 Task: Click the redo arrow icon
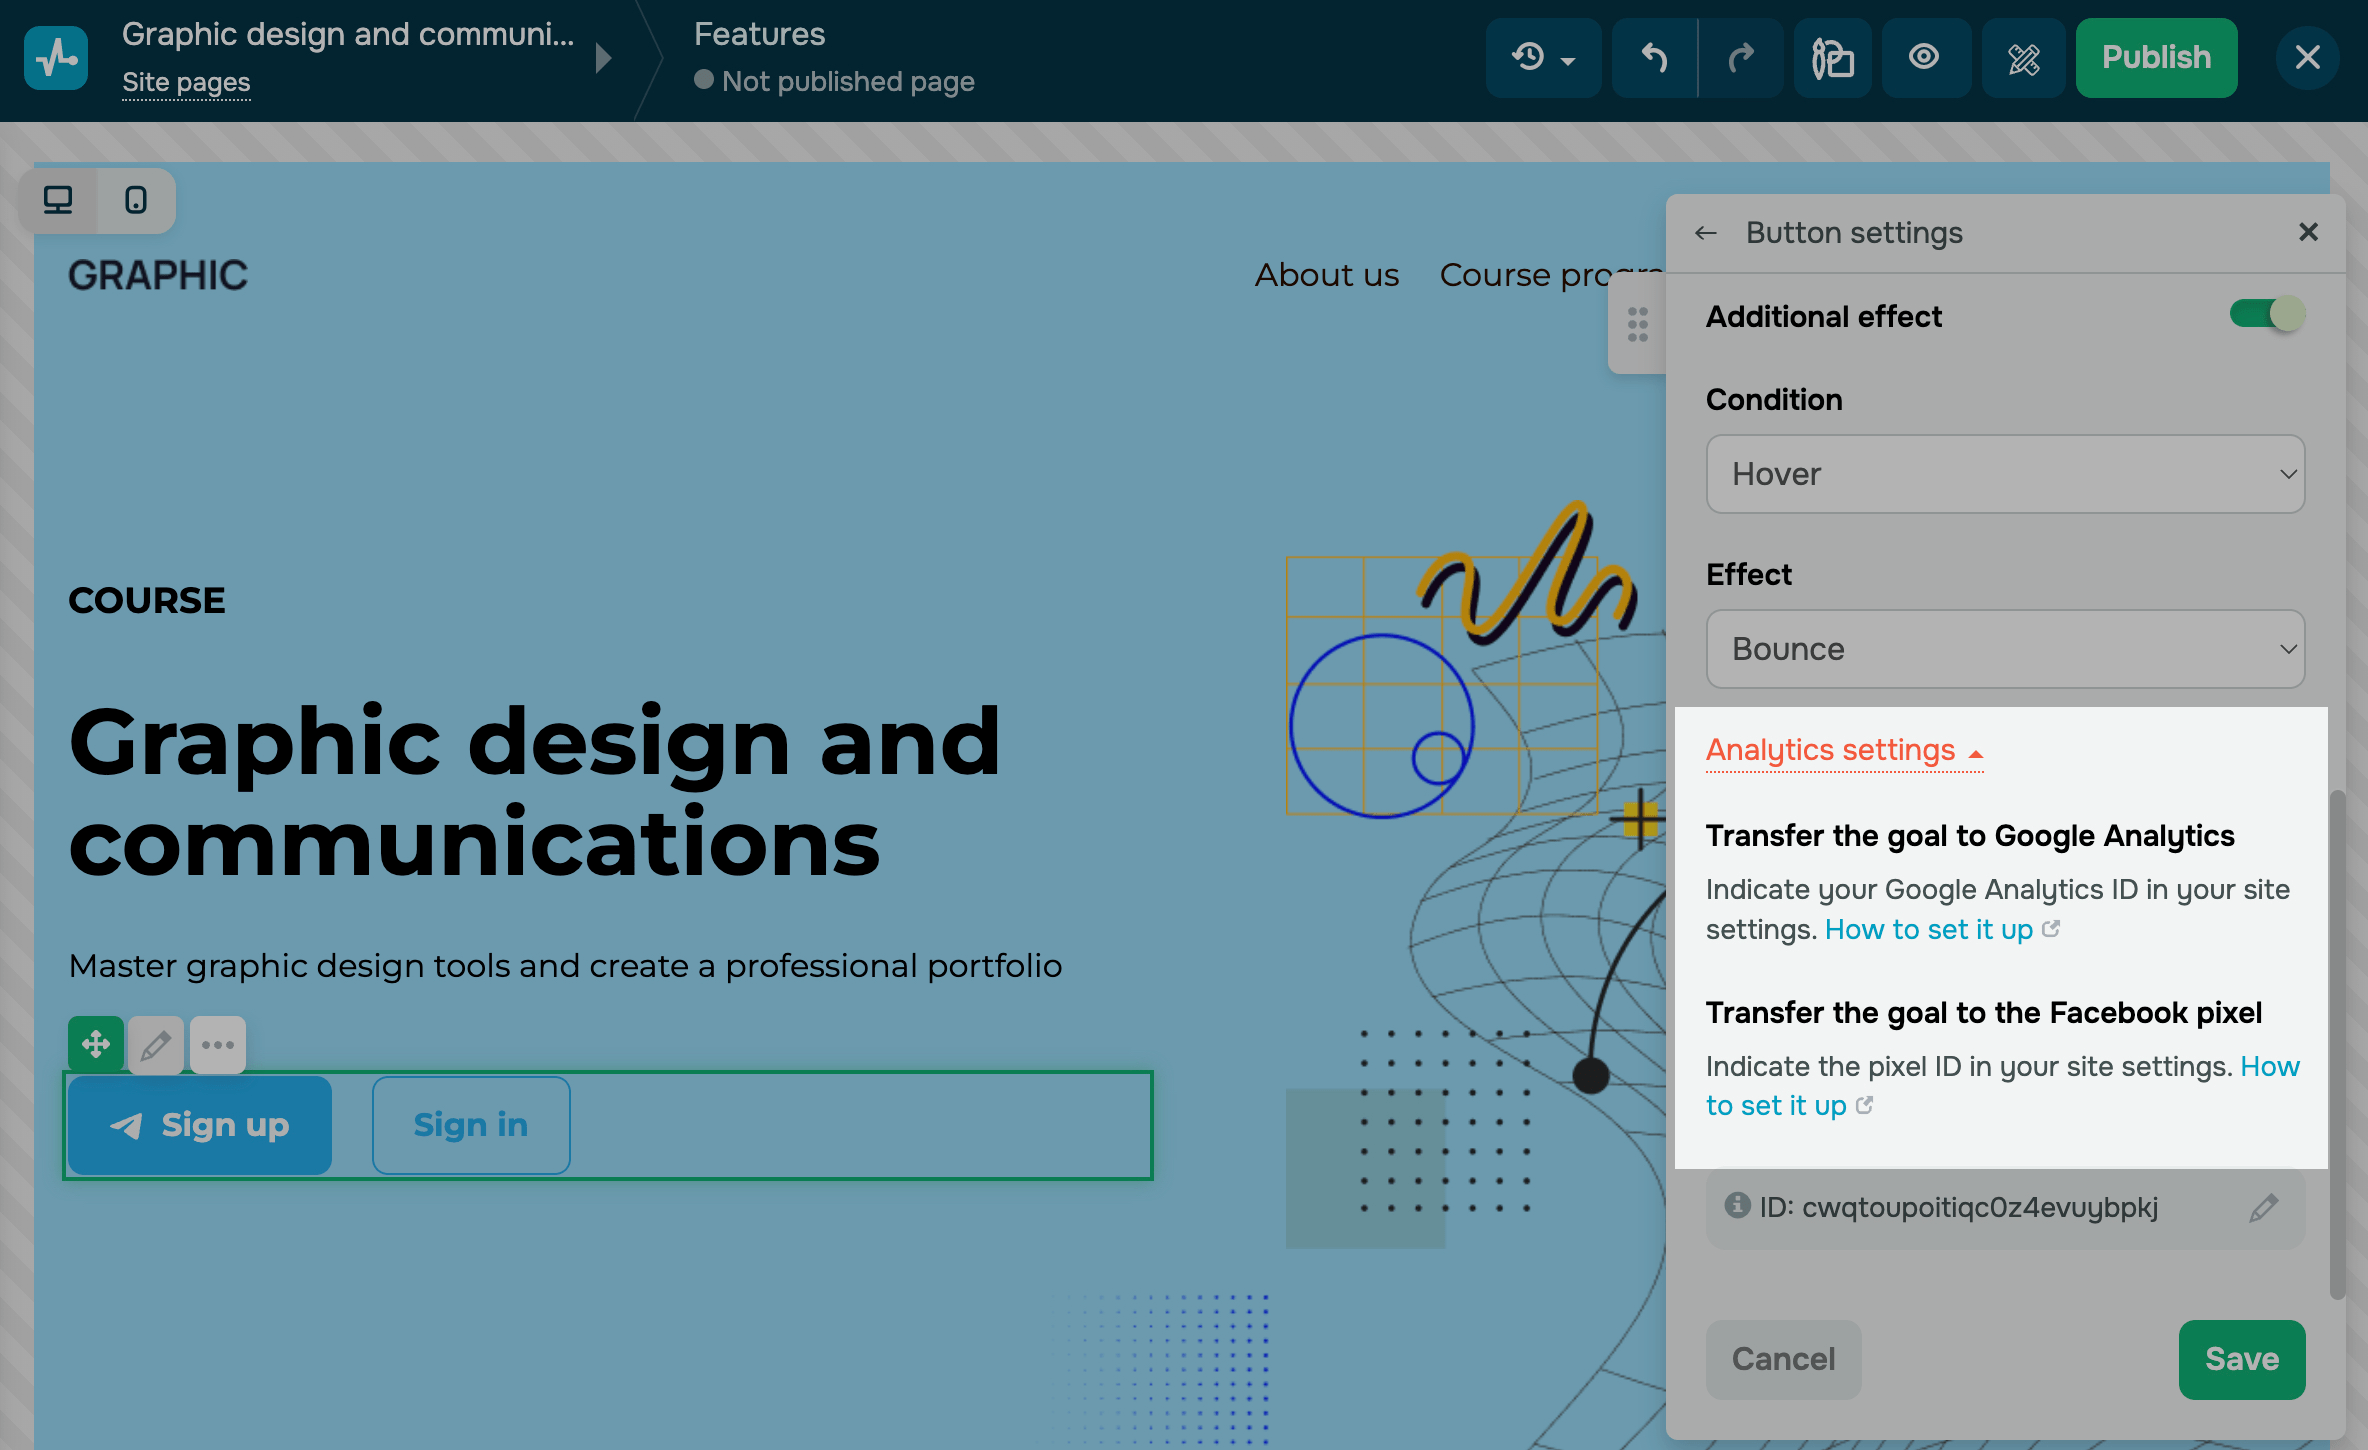[1741, 58]
